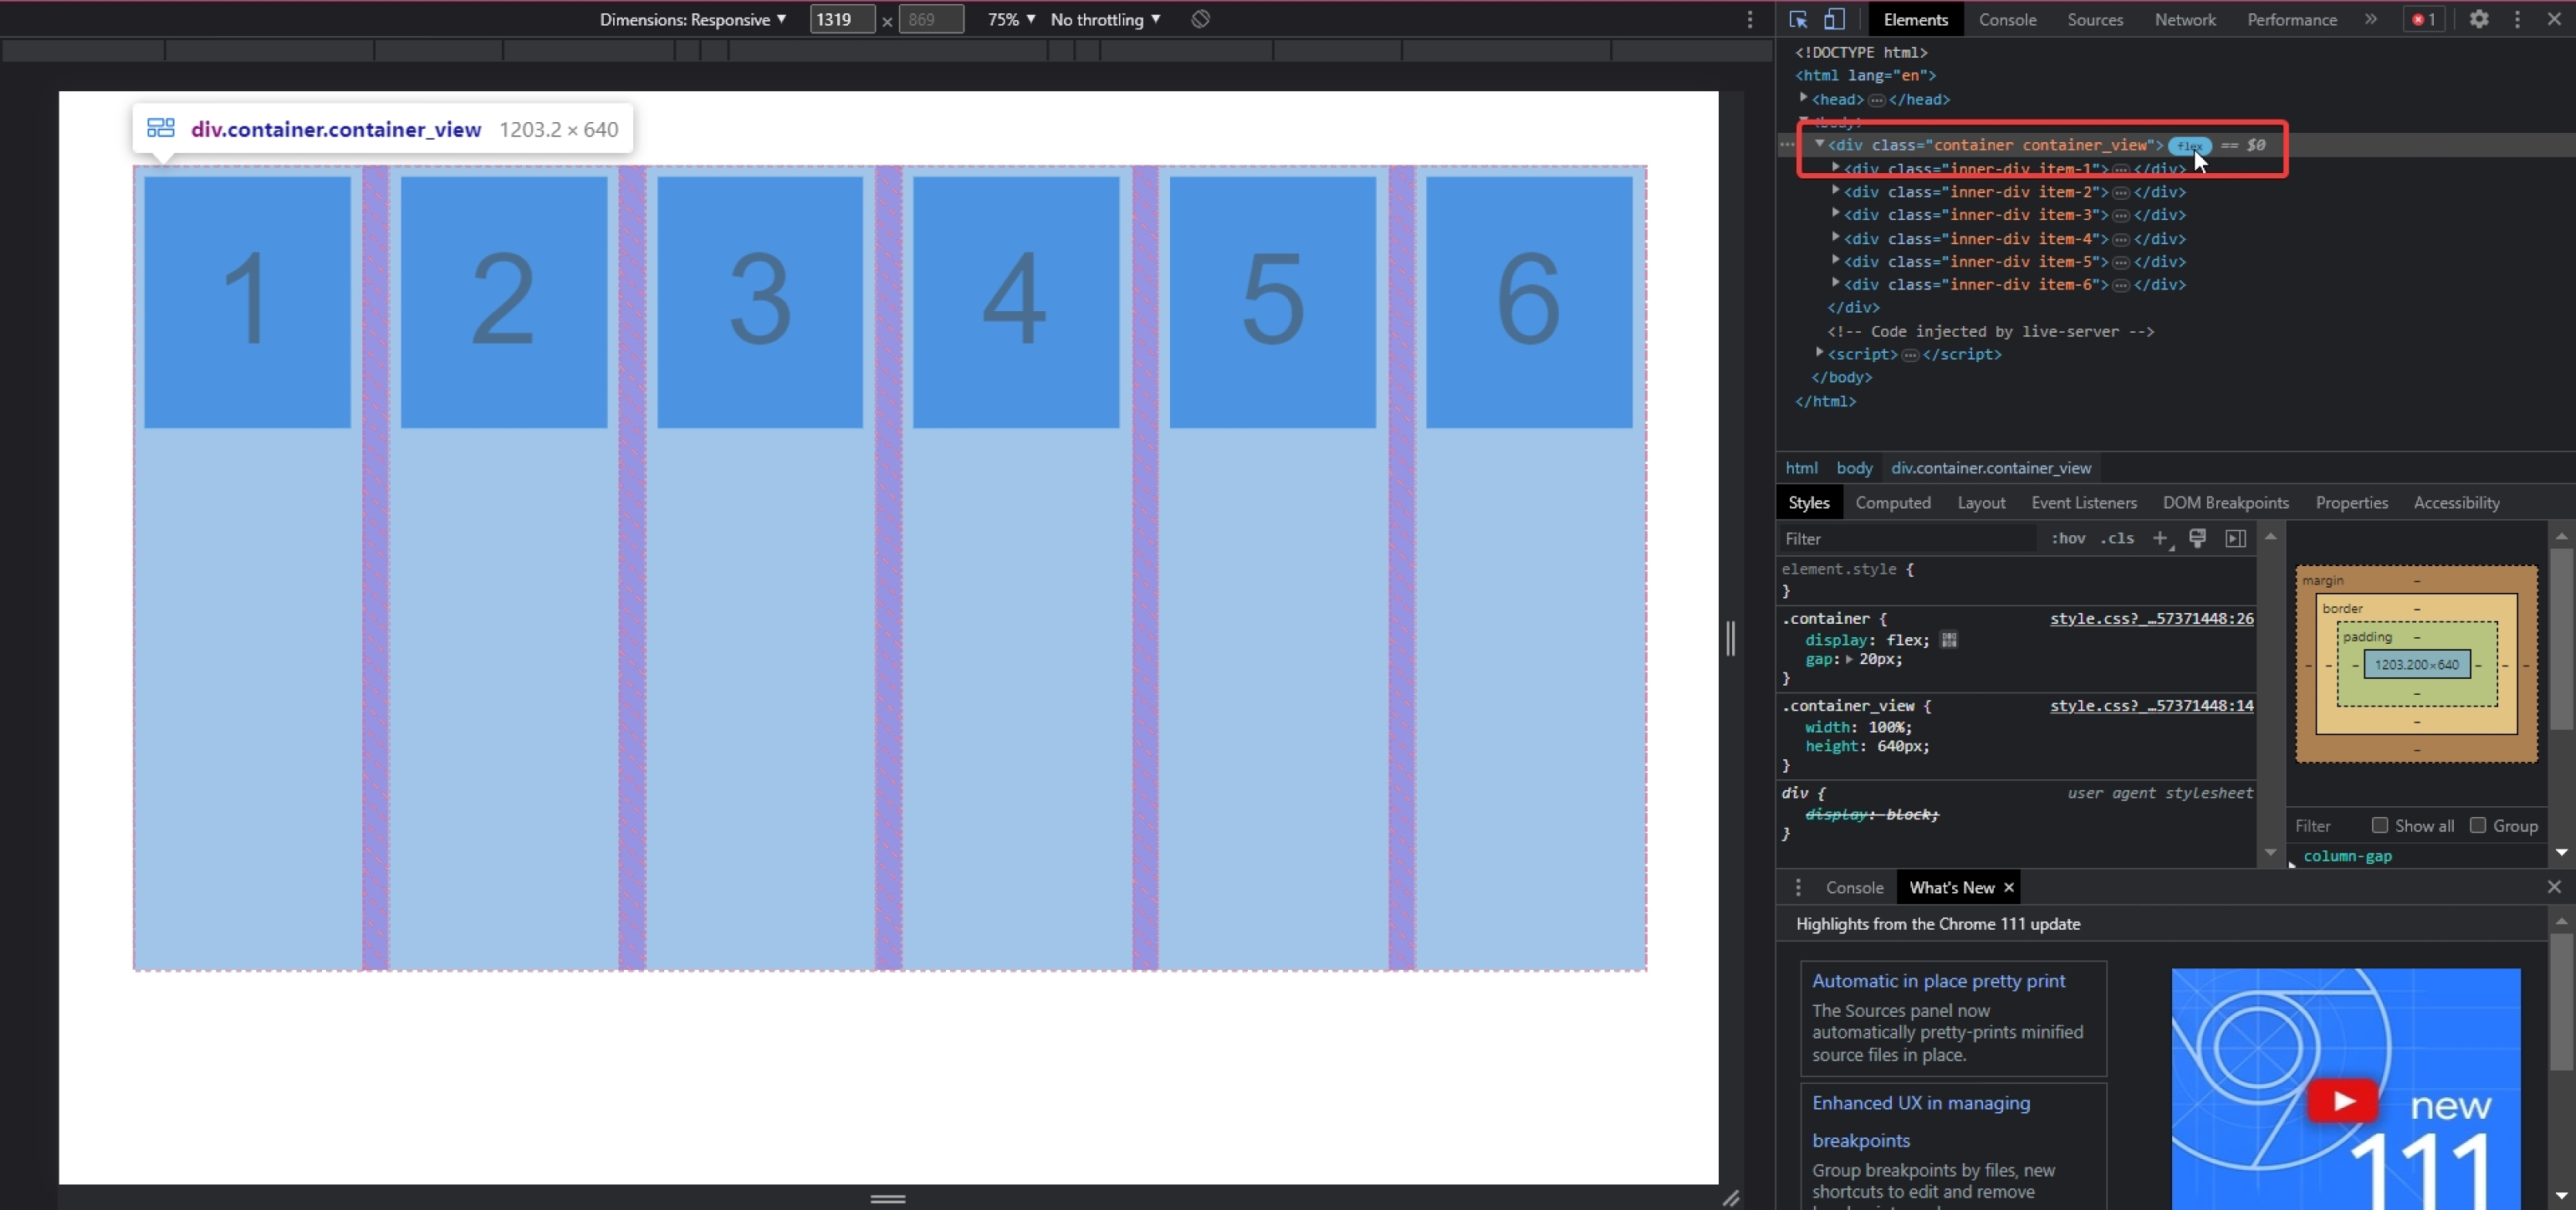This screenshot has height=1210, width=2576.
Task: Expand the head element node
Action: pyautogui.click(x=1804, y=98)
